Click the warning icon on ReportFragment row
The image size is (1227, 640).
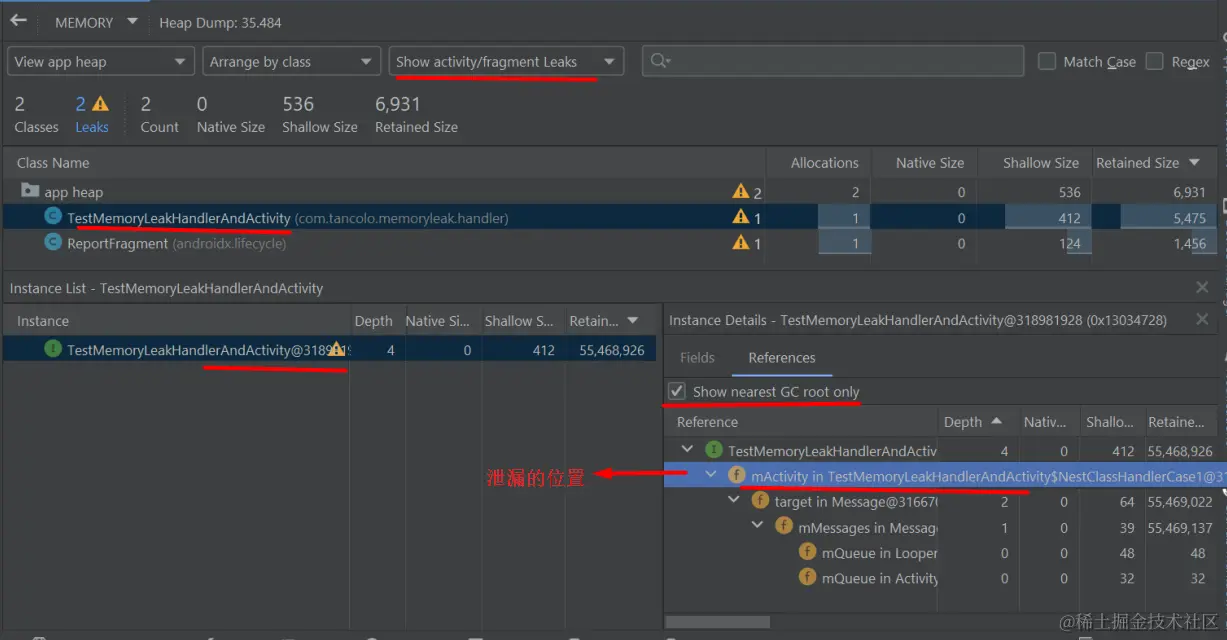click(x=741, y=242)
